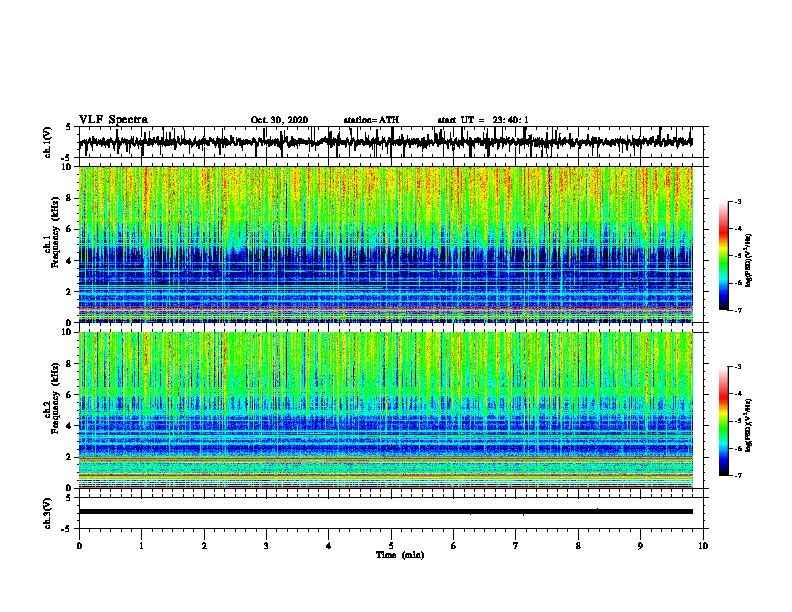This screenshot has width=792, height=612.
Task: Select the date 'Oct. 30, 2020'
Action: coord(279,120)
